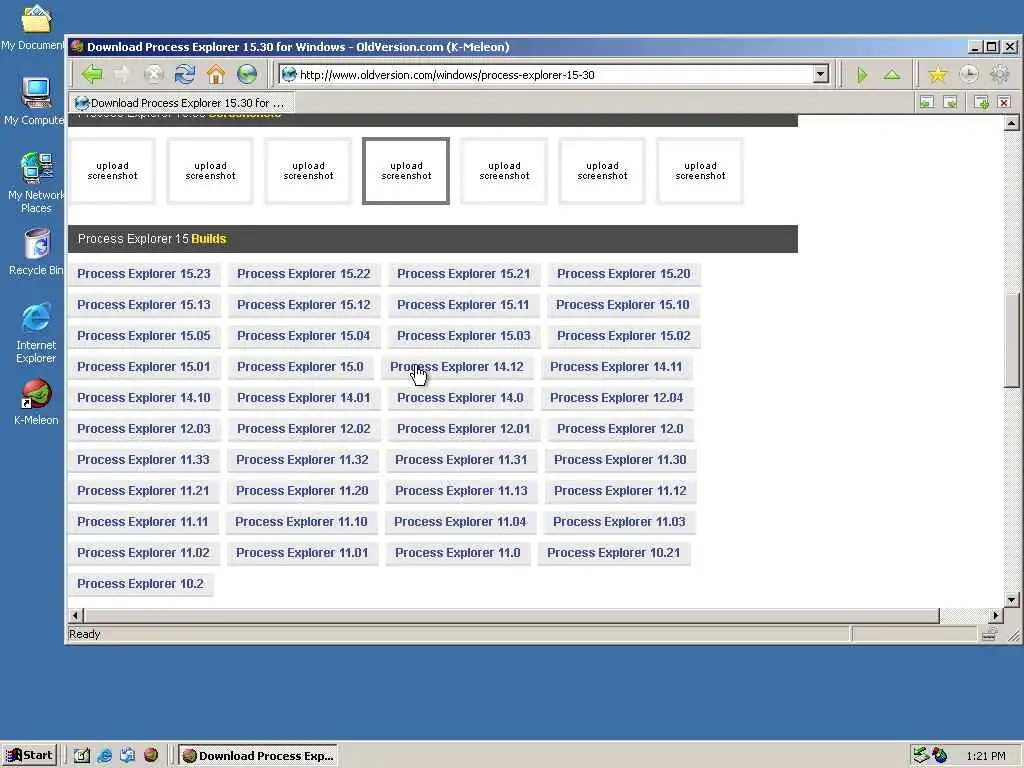1024x768 pixels.
Task: Click the Download Process Exp... taskbar button
Action: [x=259, y=756]
